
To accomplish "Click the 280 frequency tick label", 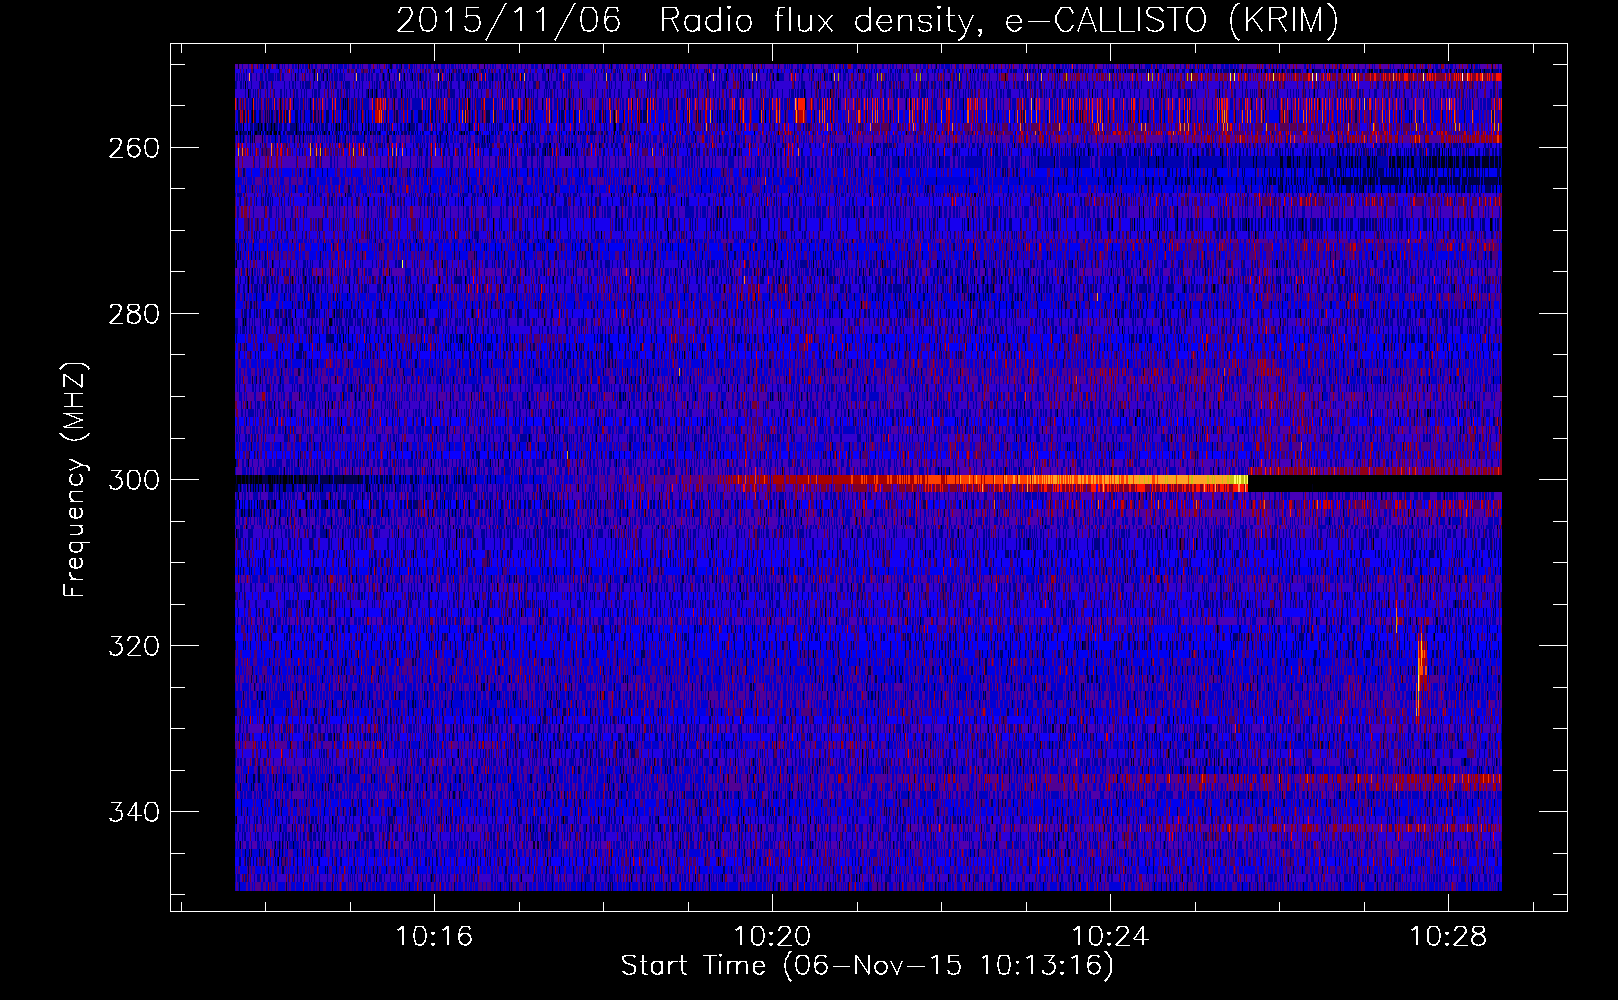I will point(133,314).
